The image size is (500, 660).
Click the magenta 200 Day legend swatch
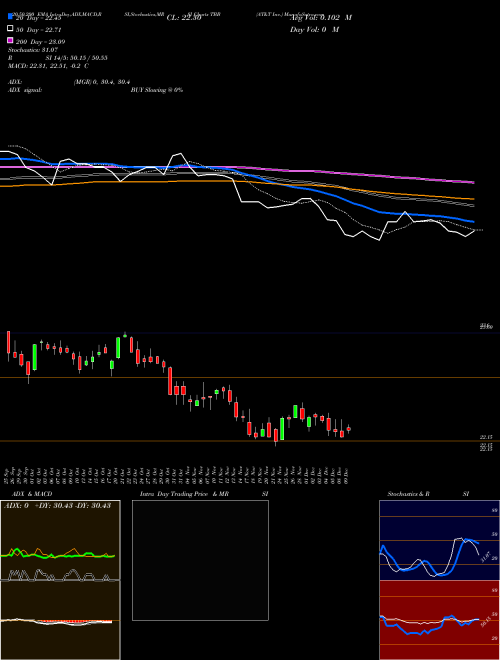(10, 40)
